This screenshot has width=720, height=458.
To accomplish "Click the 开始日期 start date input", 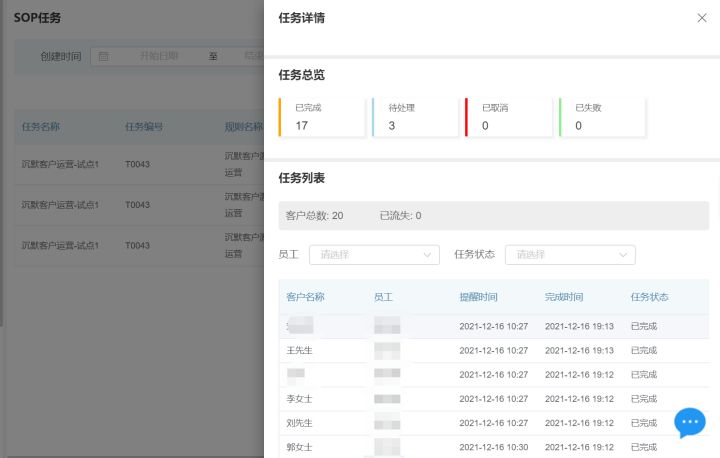I will [159, 57].
